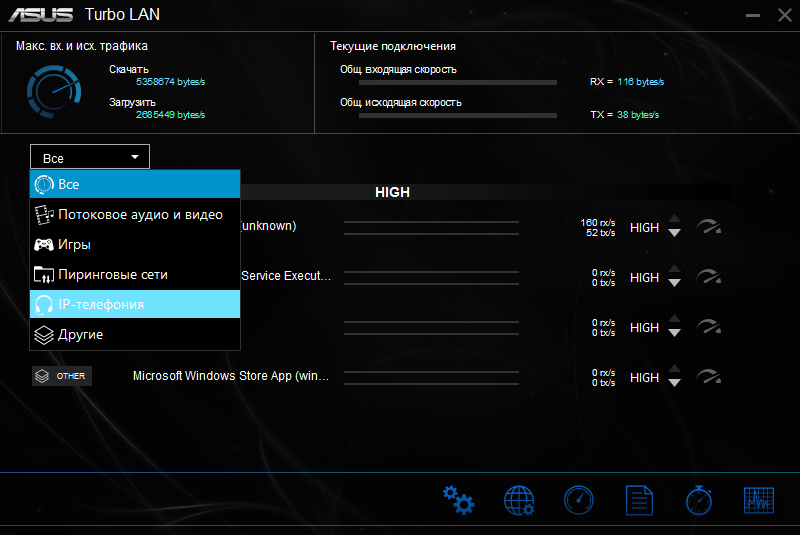Lower priority of the Service Execut... row
800x535 pixels.
(674, 283)
